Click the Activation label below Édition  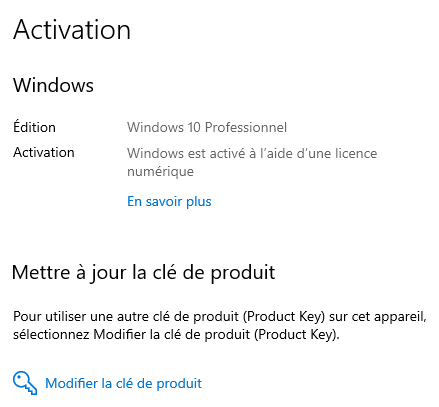tap(44, 152)
